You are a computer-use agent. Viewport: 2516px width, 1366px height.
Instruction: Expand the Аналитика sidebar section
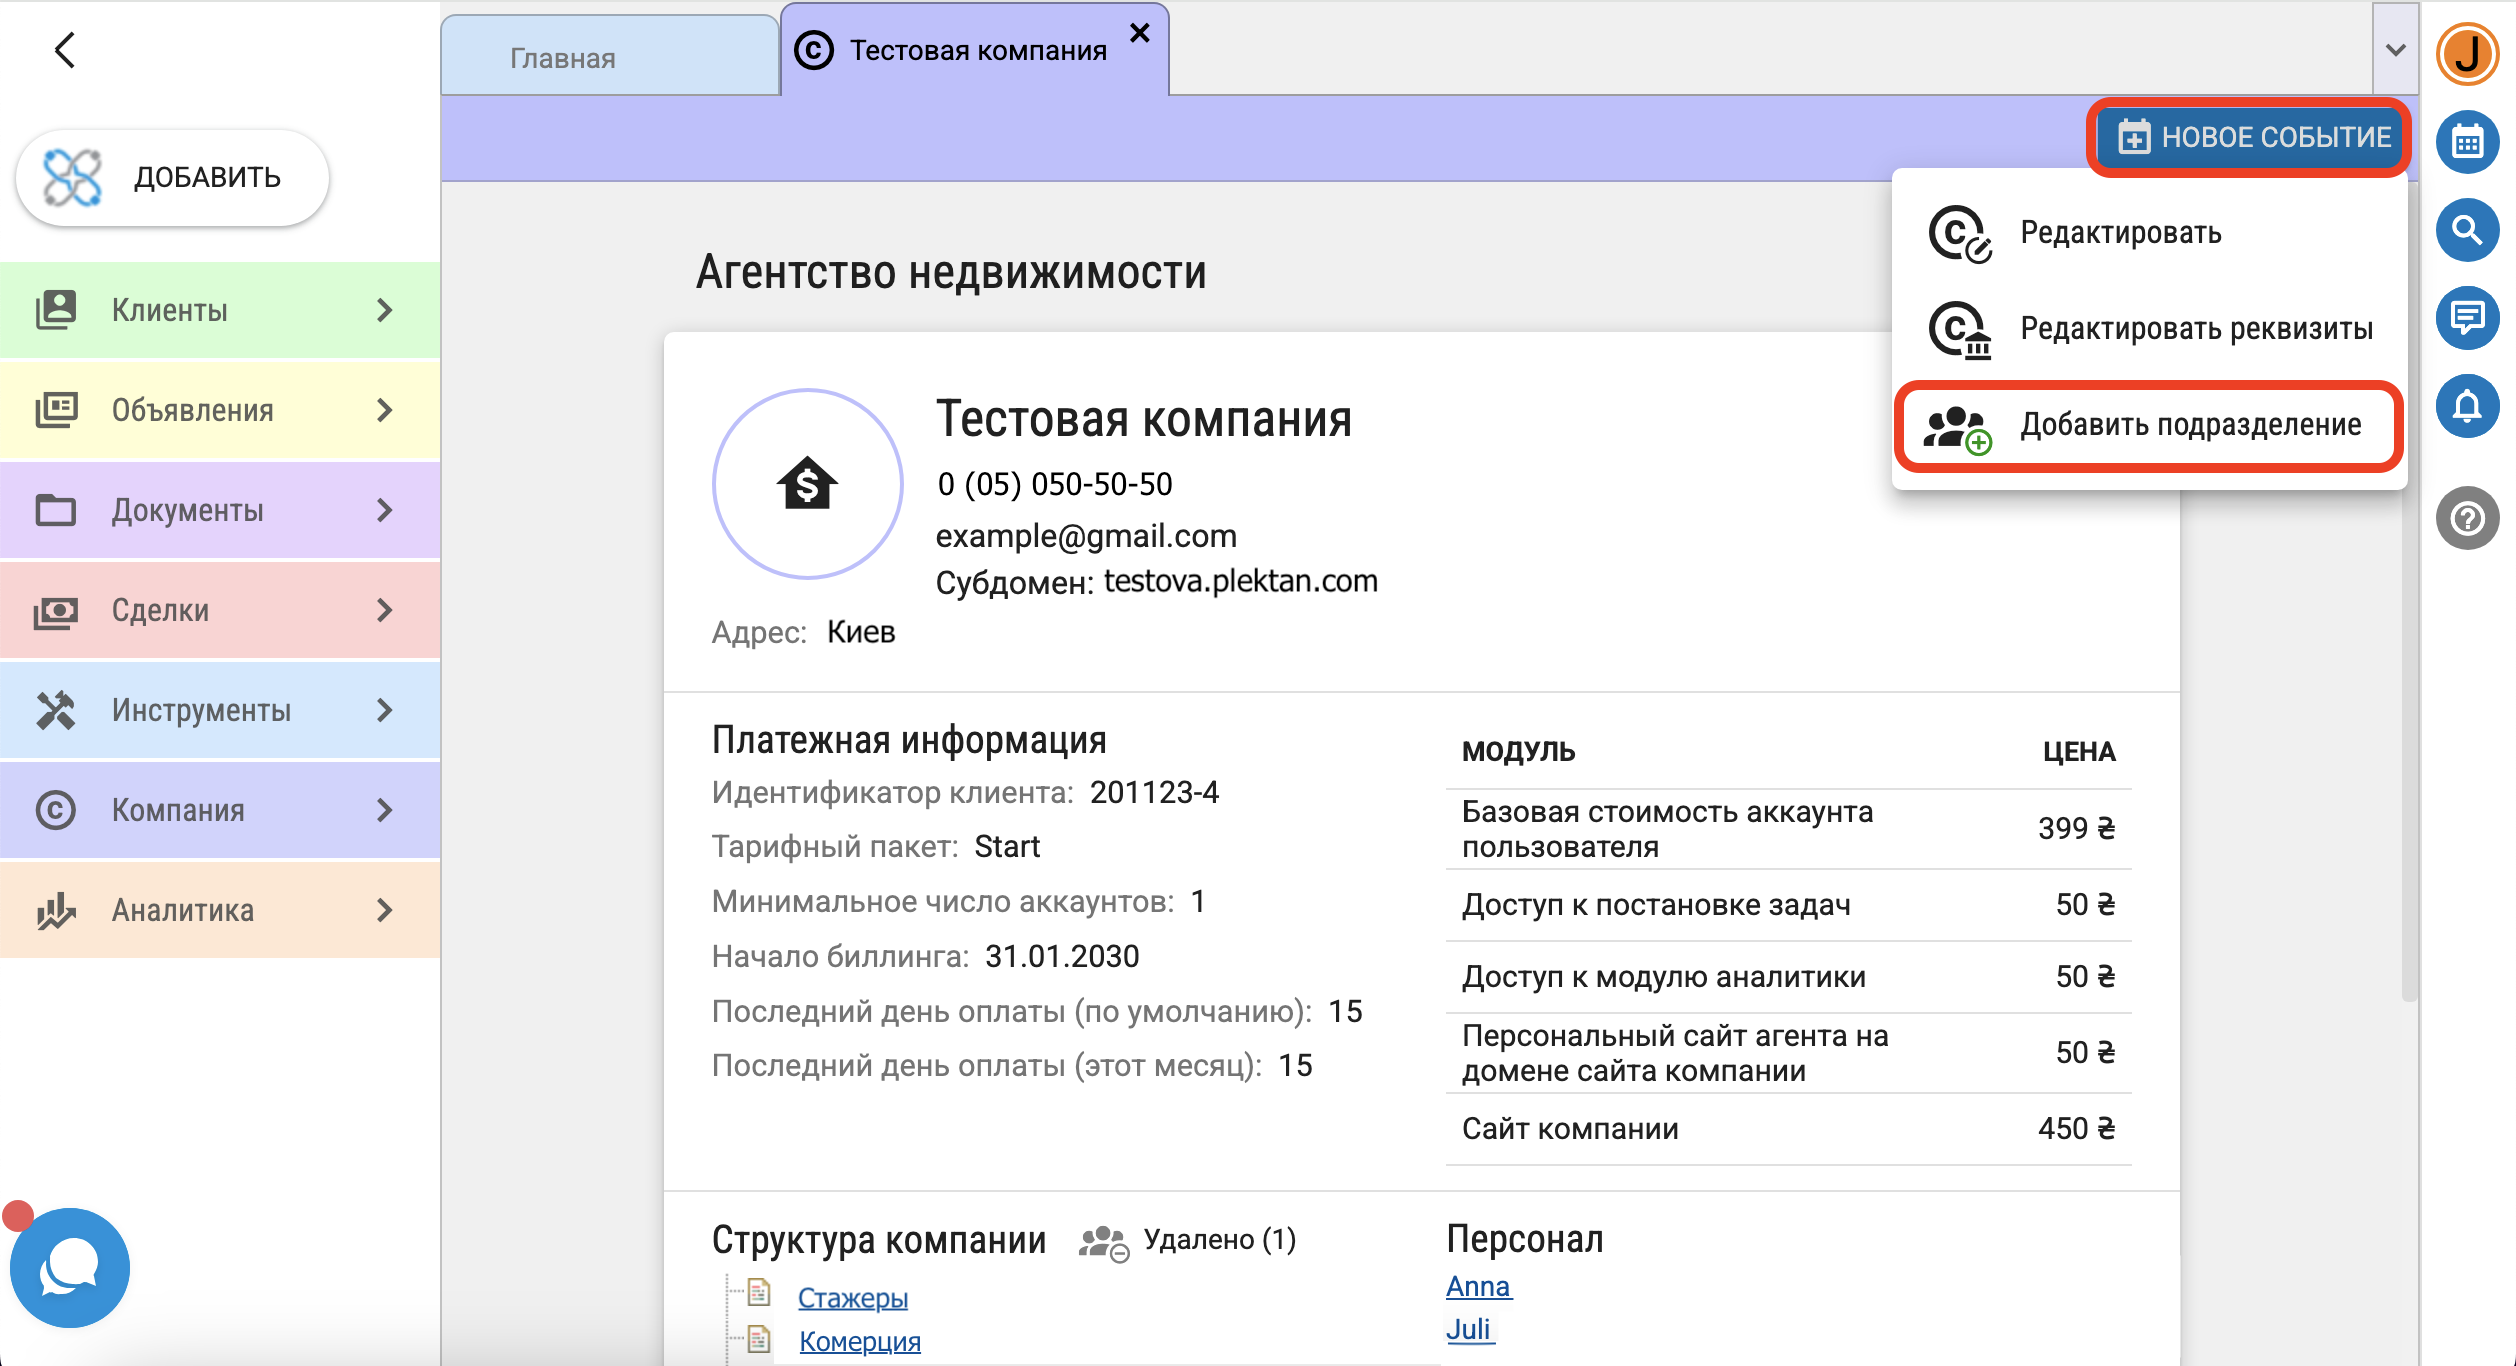coord(220,910)
